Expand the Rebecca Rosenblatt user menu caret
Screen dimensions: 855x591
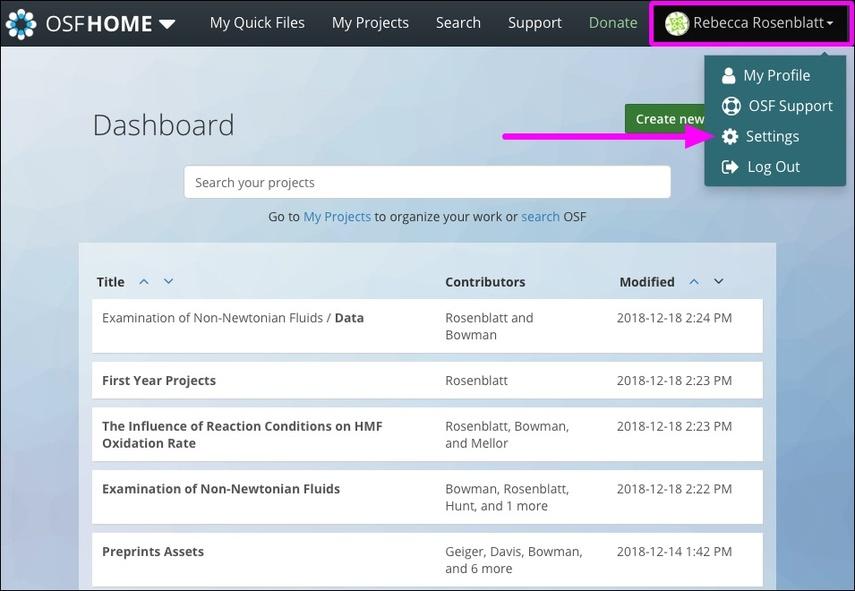coord(829,23)
